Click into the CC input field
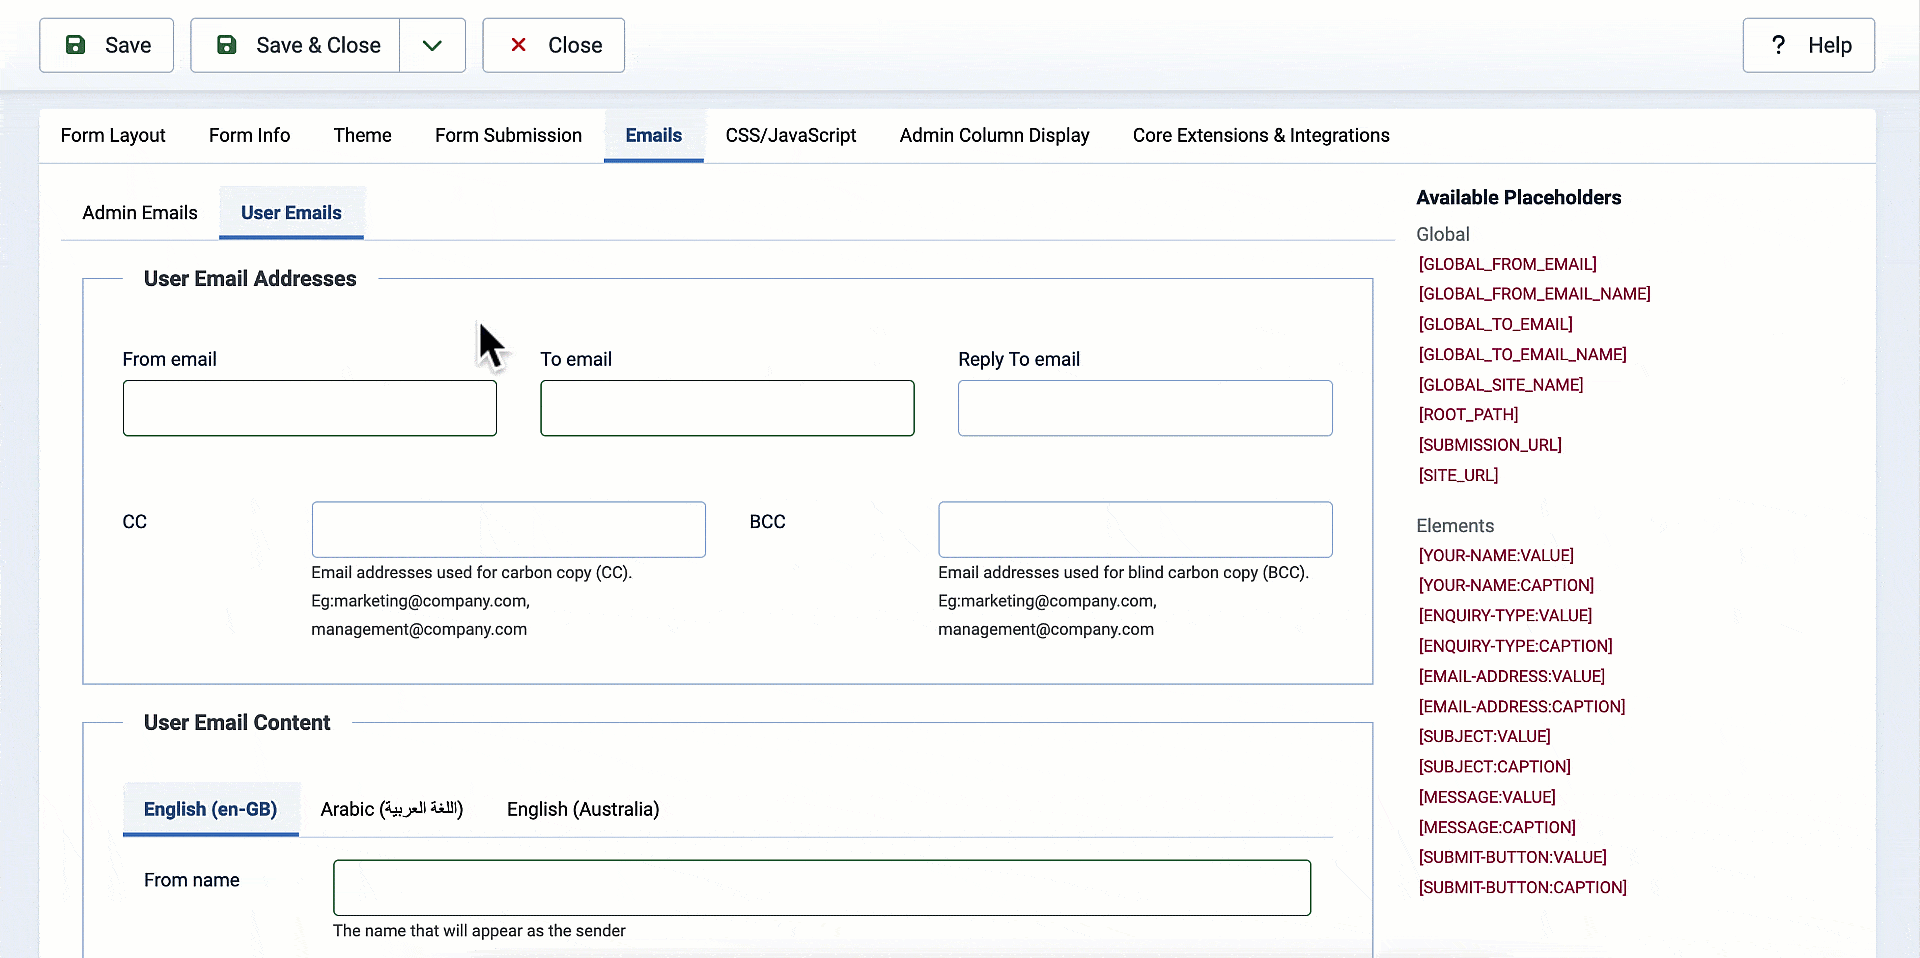 pyautogui.click(x=508, y=529)
